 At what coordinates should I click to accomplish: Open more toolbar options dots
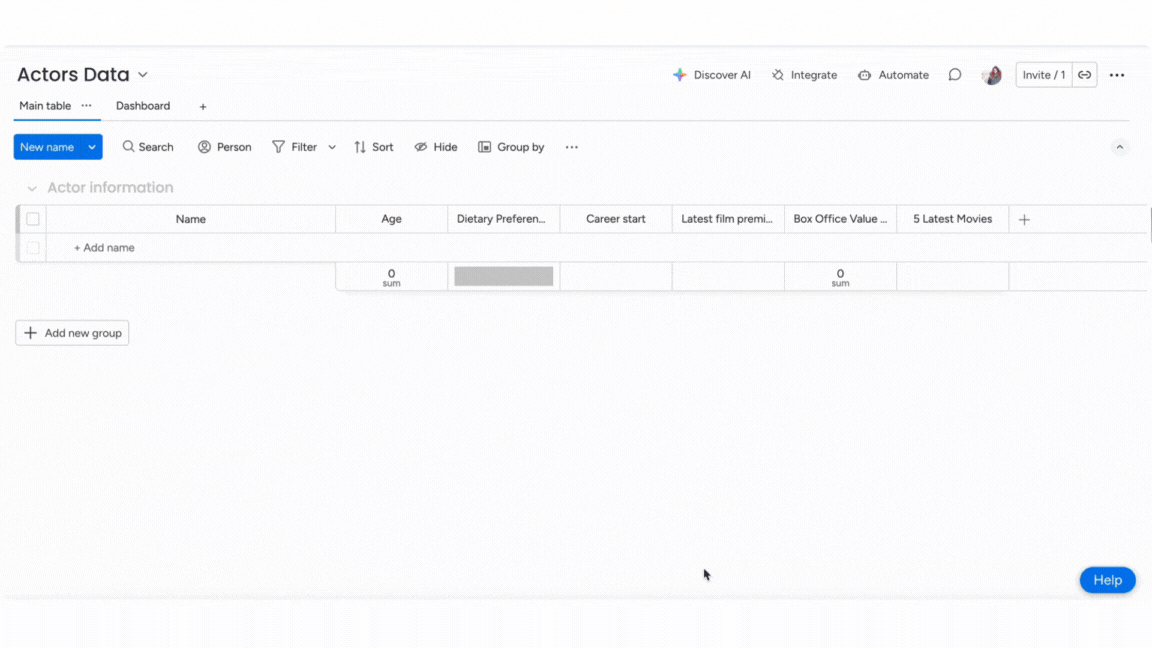tap(572, 147)
